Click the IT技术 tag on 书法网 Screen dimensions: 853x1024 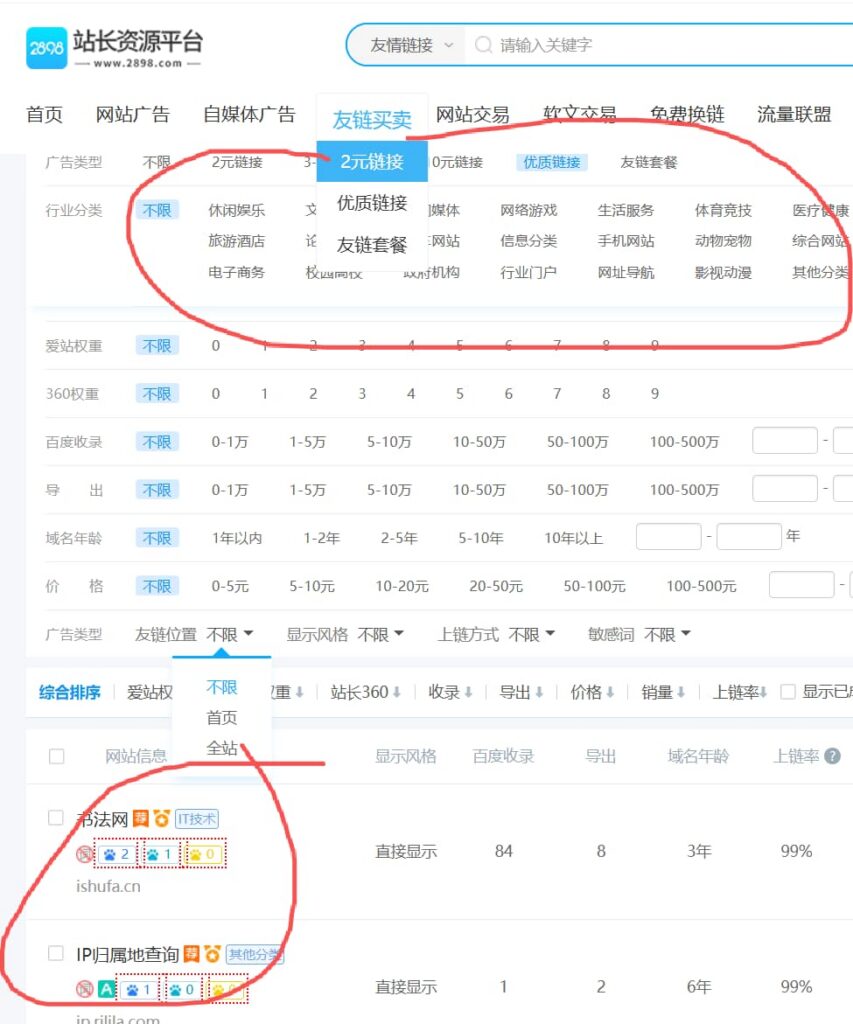(x=197, y=818)
